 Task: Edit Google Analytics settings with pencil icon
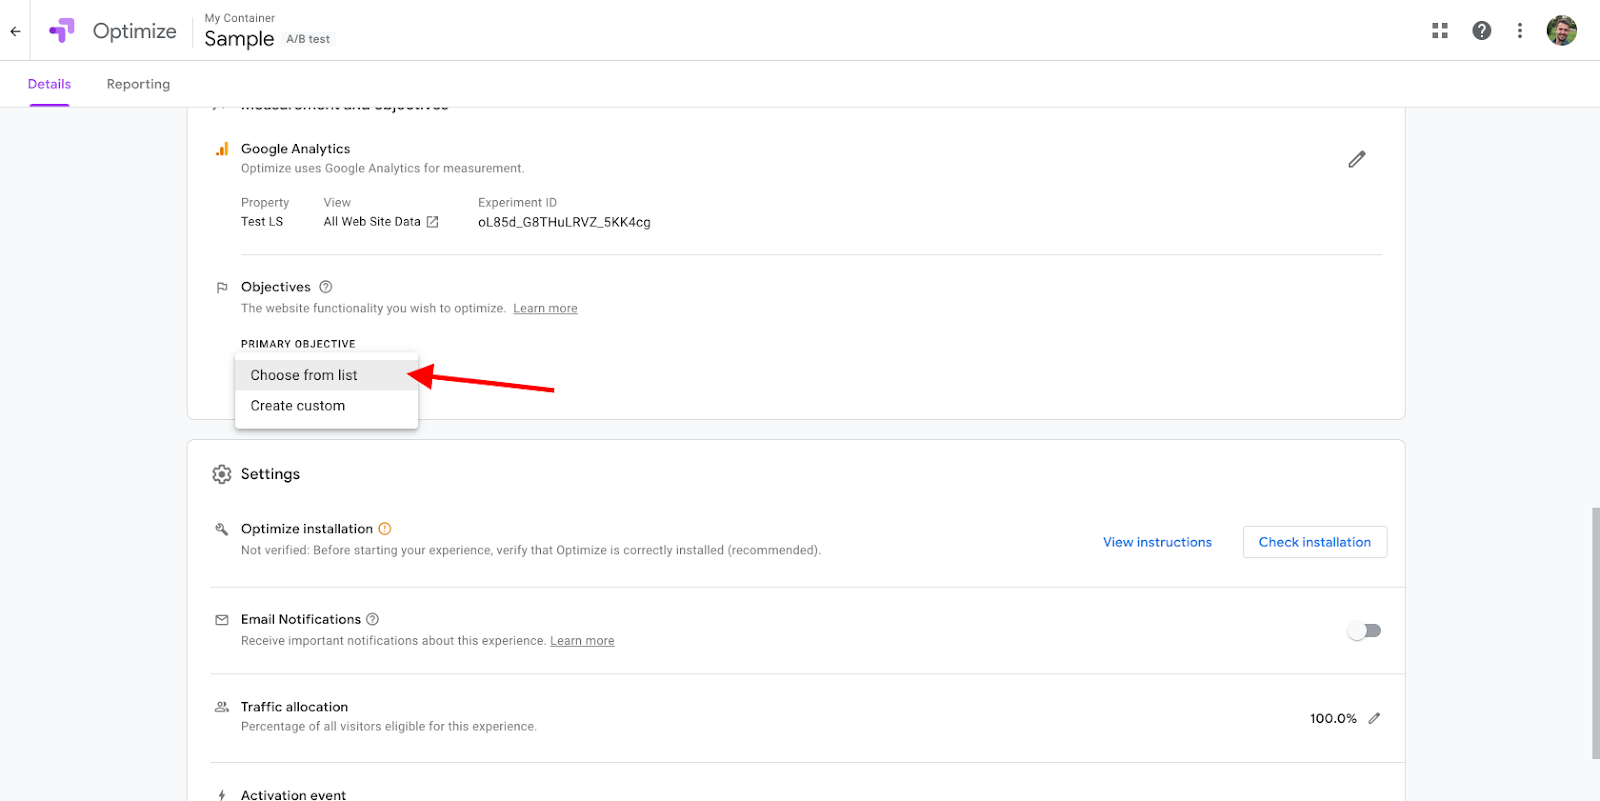pyautogui.click(x=1357, y=159)
